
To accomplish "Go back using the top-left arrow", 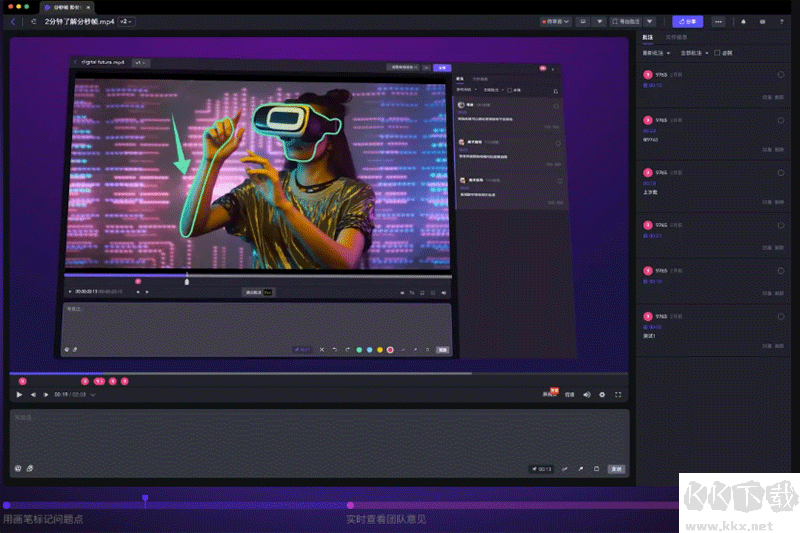I will pos(13,21).
